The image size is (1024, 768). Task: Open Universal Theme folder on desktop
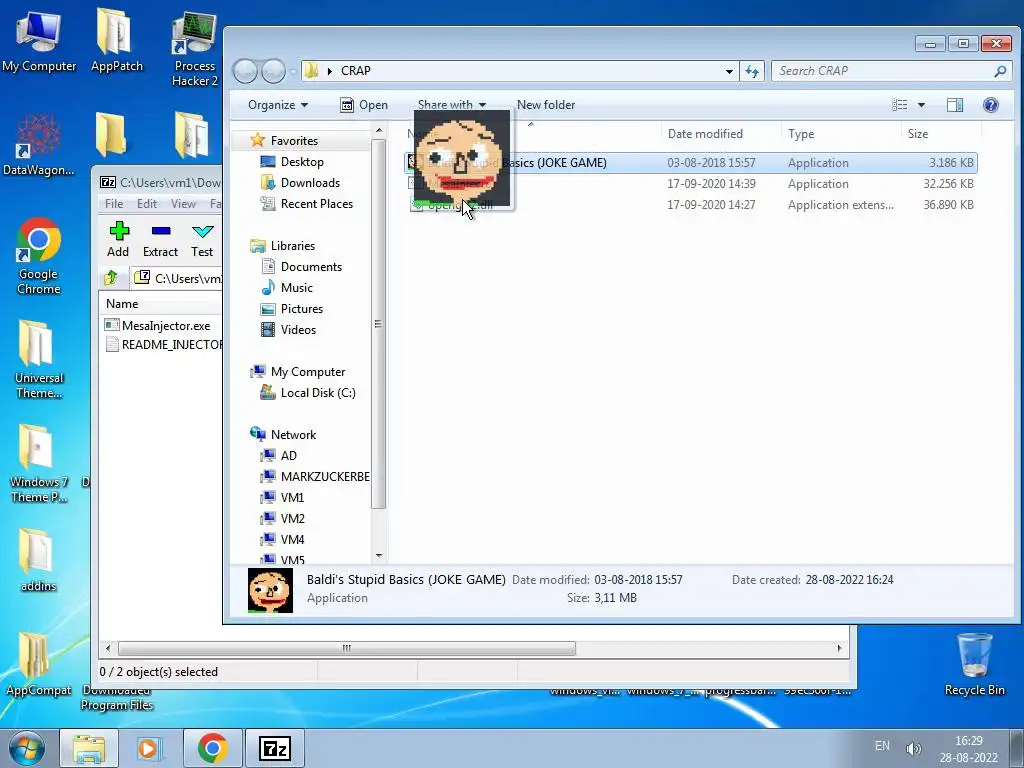(39, 359)
